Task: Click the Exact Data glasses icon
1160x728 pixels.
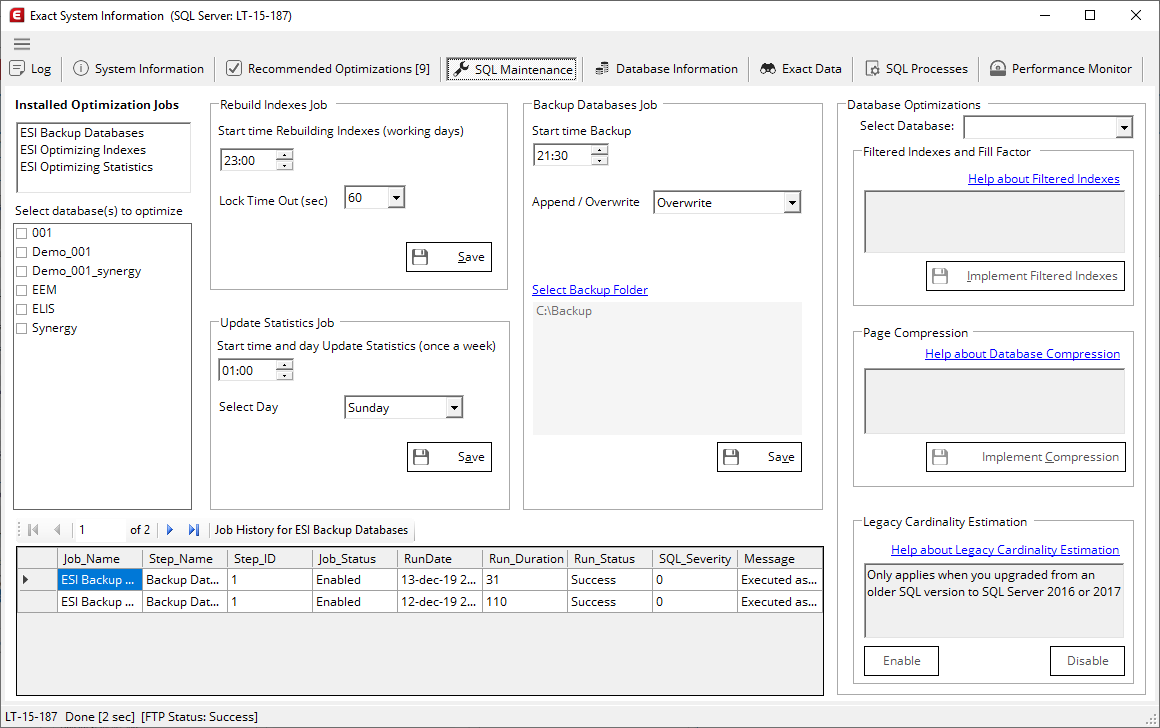Action: [769, 69]
